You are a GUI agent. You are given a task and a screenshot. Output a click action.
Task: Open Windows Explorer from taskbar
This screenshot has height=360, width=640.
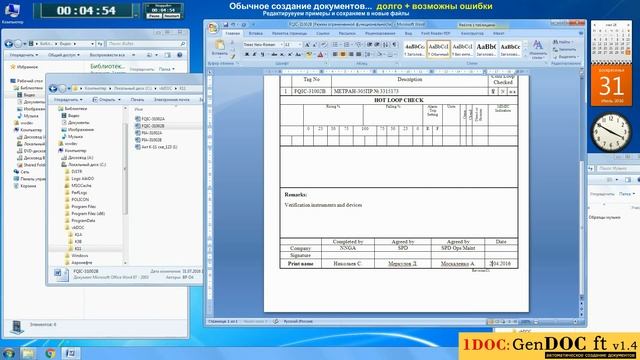pyautogui.click(x=29, y=353)
